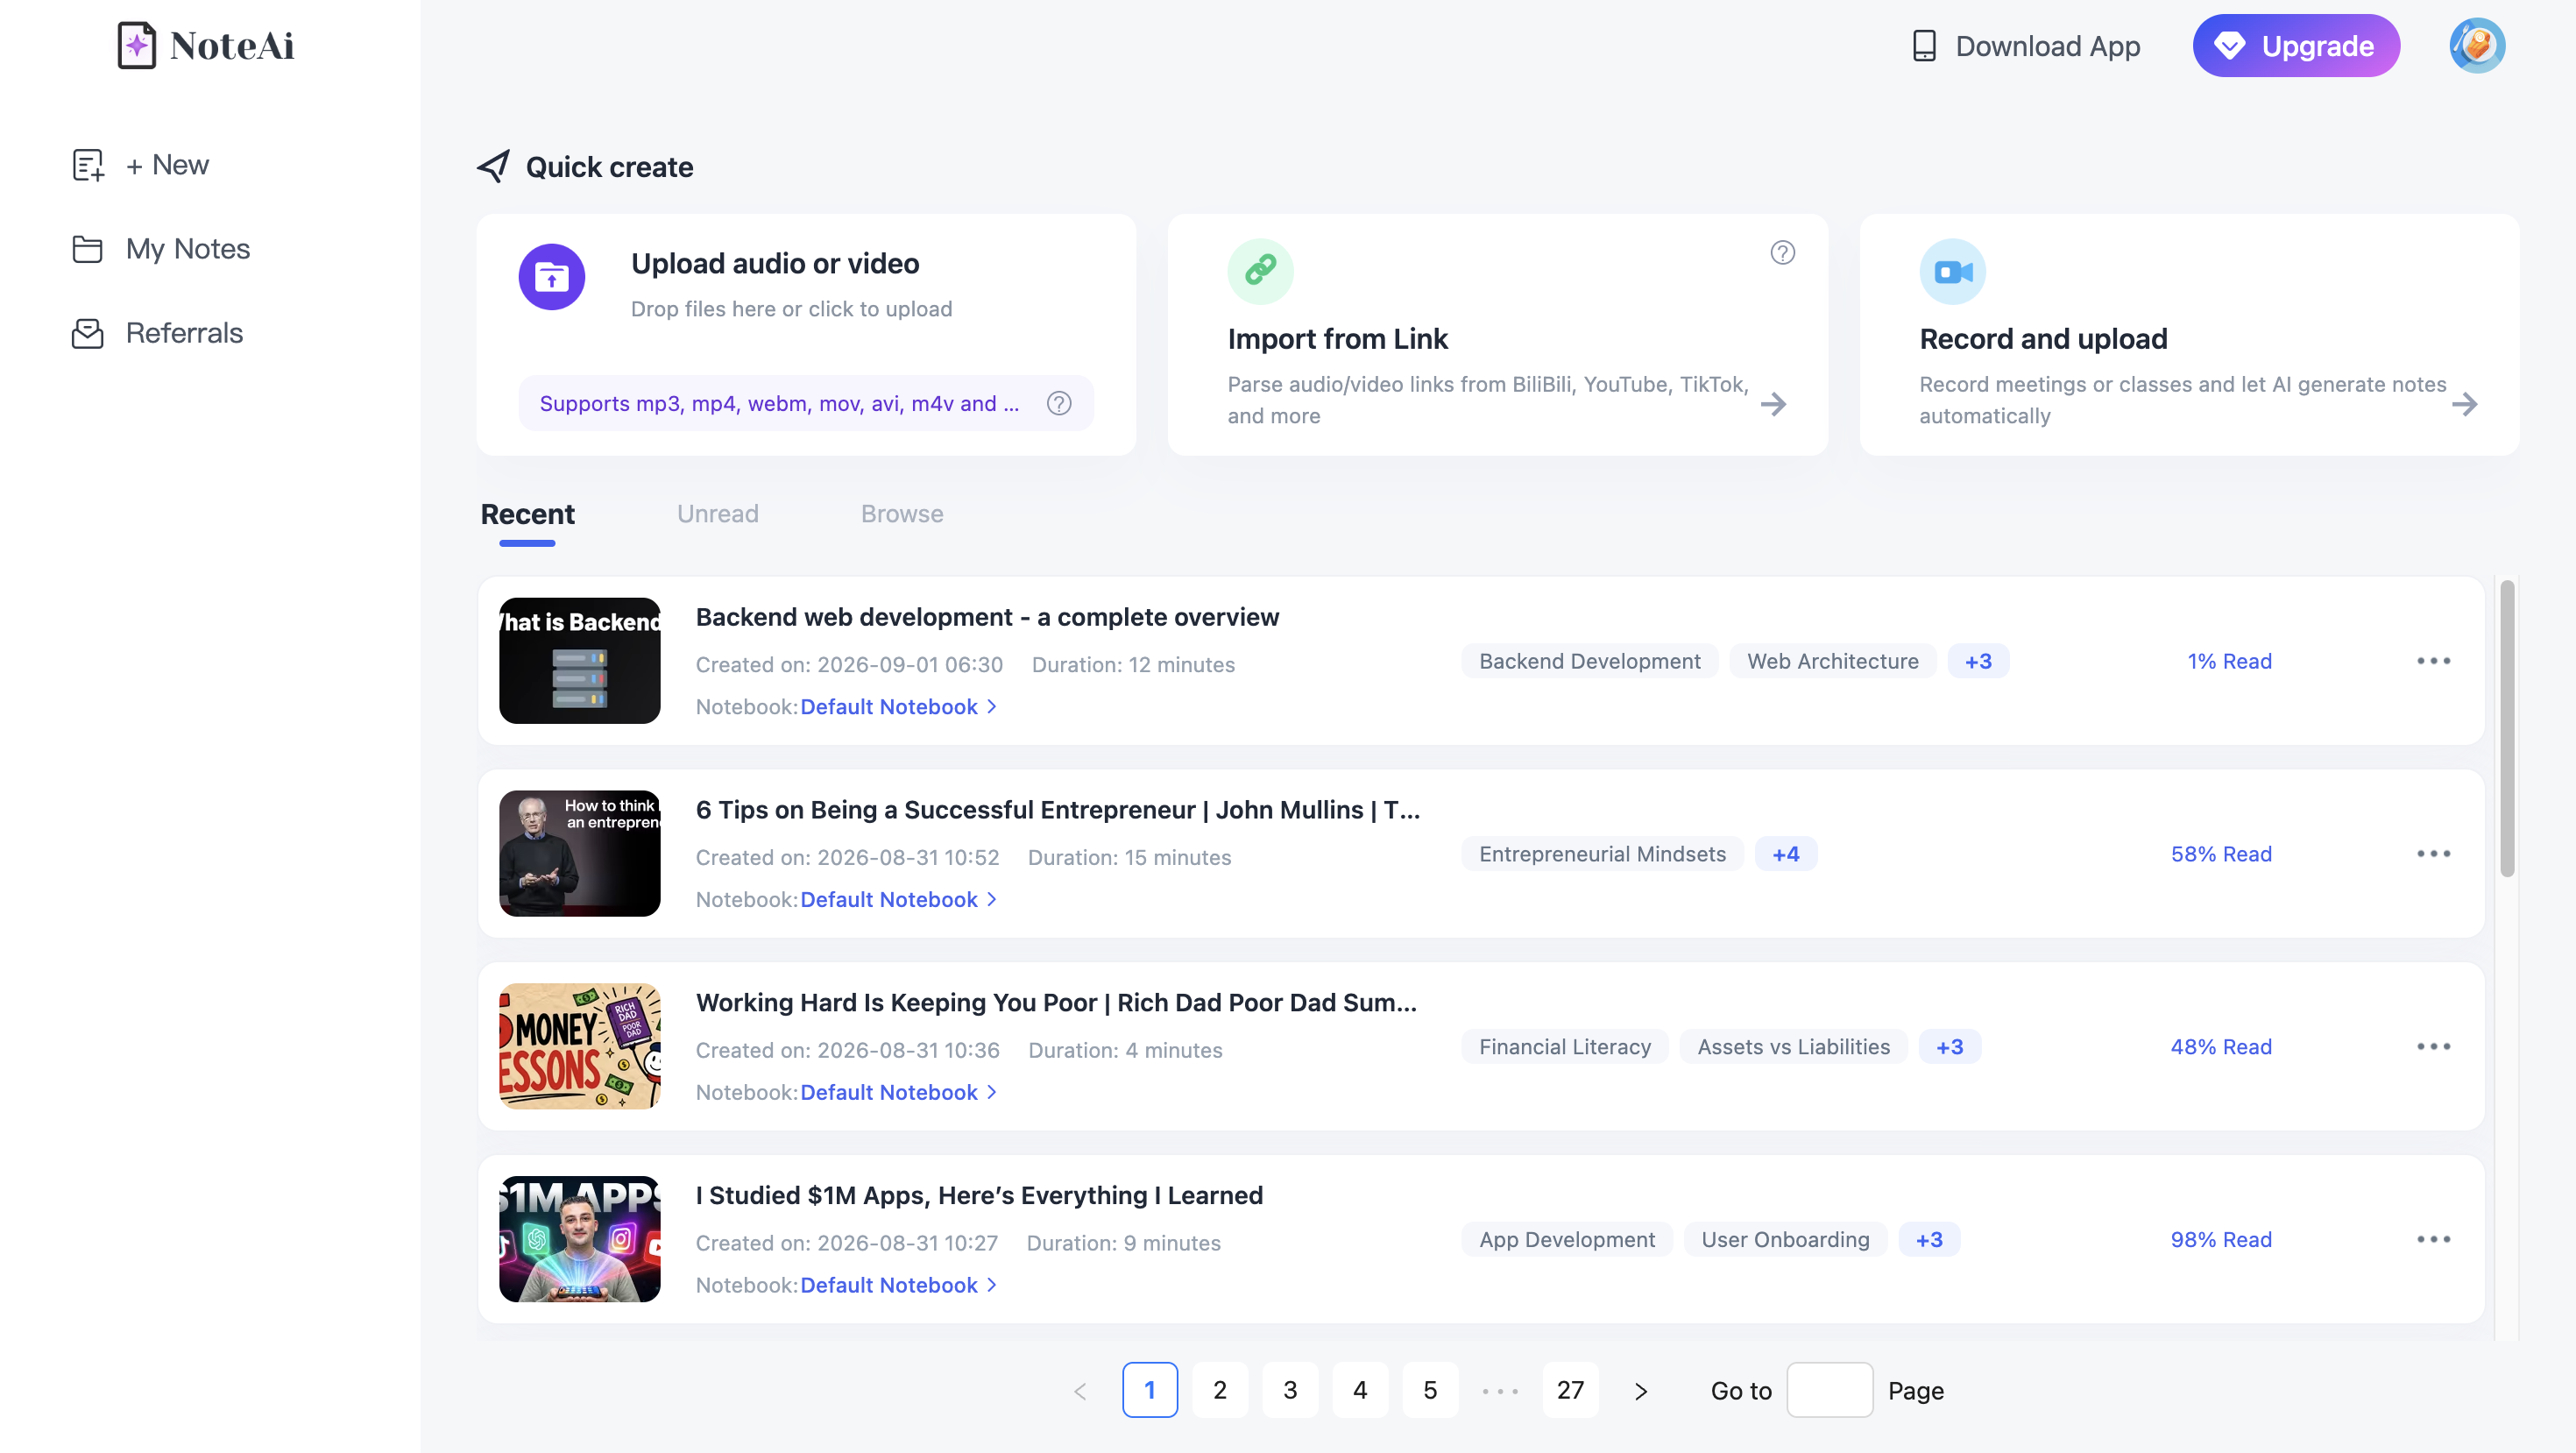Expand +3 tags on $1M Apps note
Screen dimensions: 2576x1453
[x=1929, y=1240]
